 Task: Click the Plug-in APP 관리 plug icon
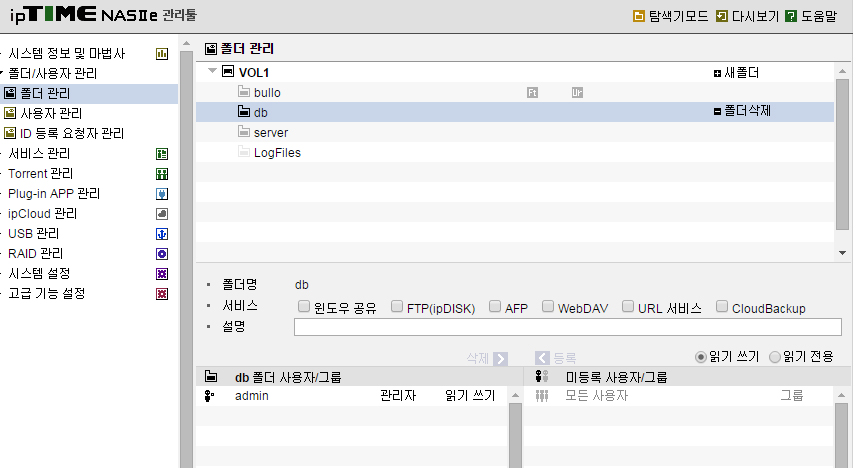pos(162,194)
